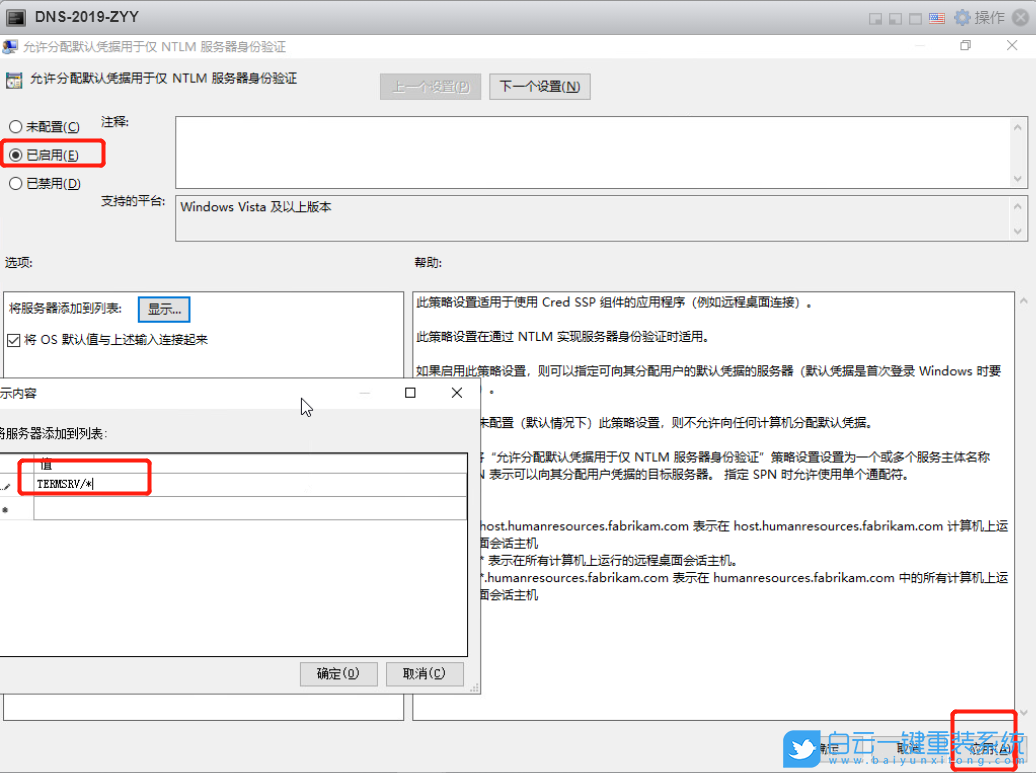1036x773 pixels.
Task: Click the highlighted 应用 button
Action: coord(983,748)
